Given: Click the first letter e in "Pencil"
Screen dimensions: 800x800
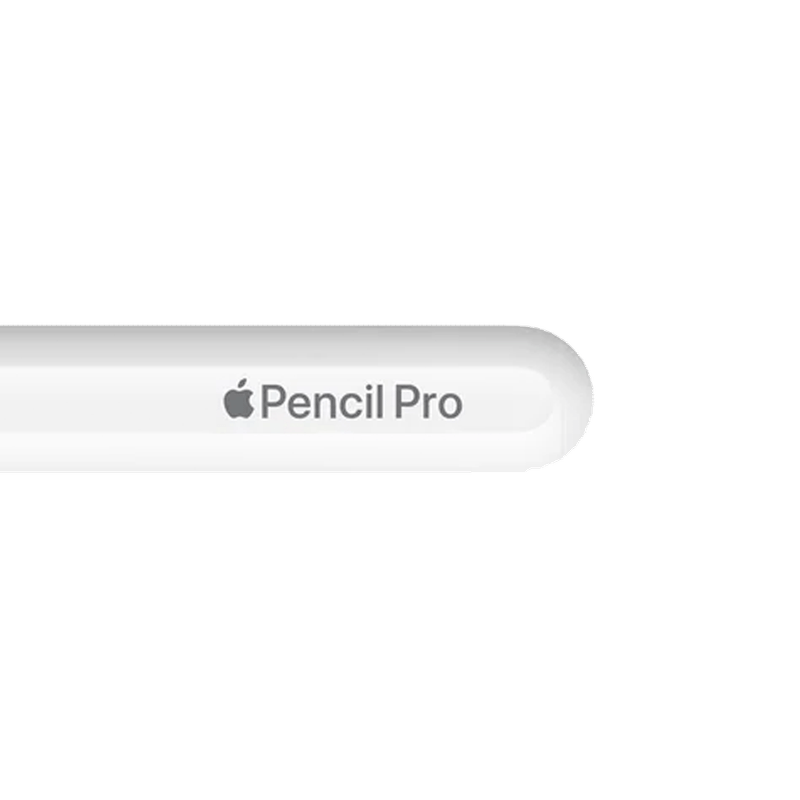Looking at the screenshot, I should [x=298, y=406].
